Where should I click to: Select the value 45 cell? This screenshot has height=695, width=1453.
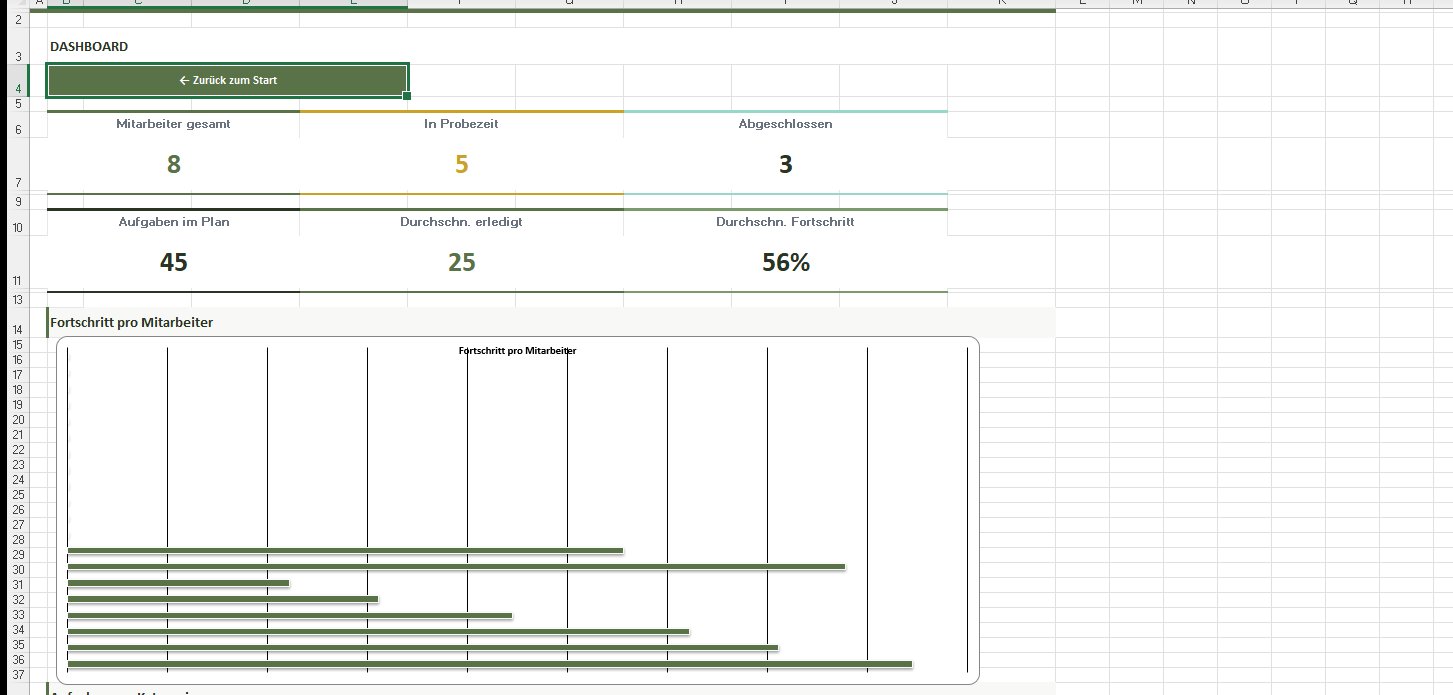tap(173, 263)
